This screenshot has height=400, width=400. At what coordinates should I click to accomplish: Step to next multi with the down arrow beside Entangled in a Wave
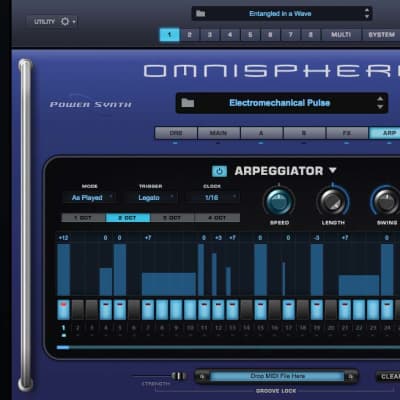click(367, 17)
